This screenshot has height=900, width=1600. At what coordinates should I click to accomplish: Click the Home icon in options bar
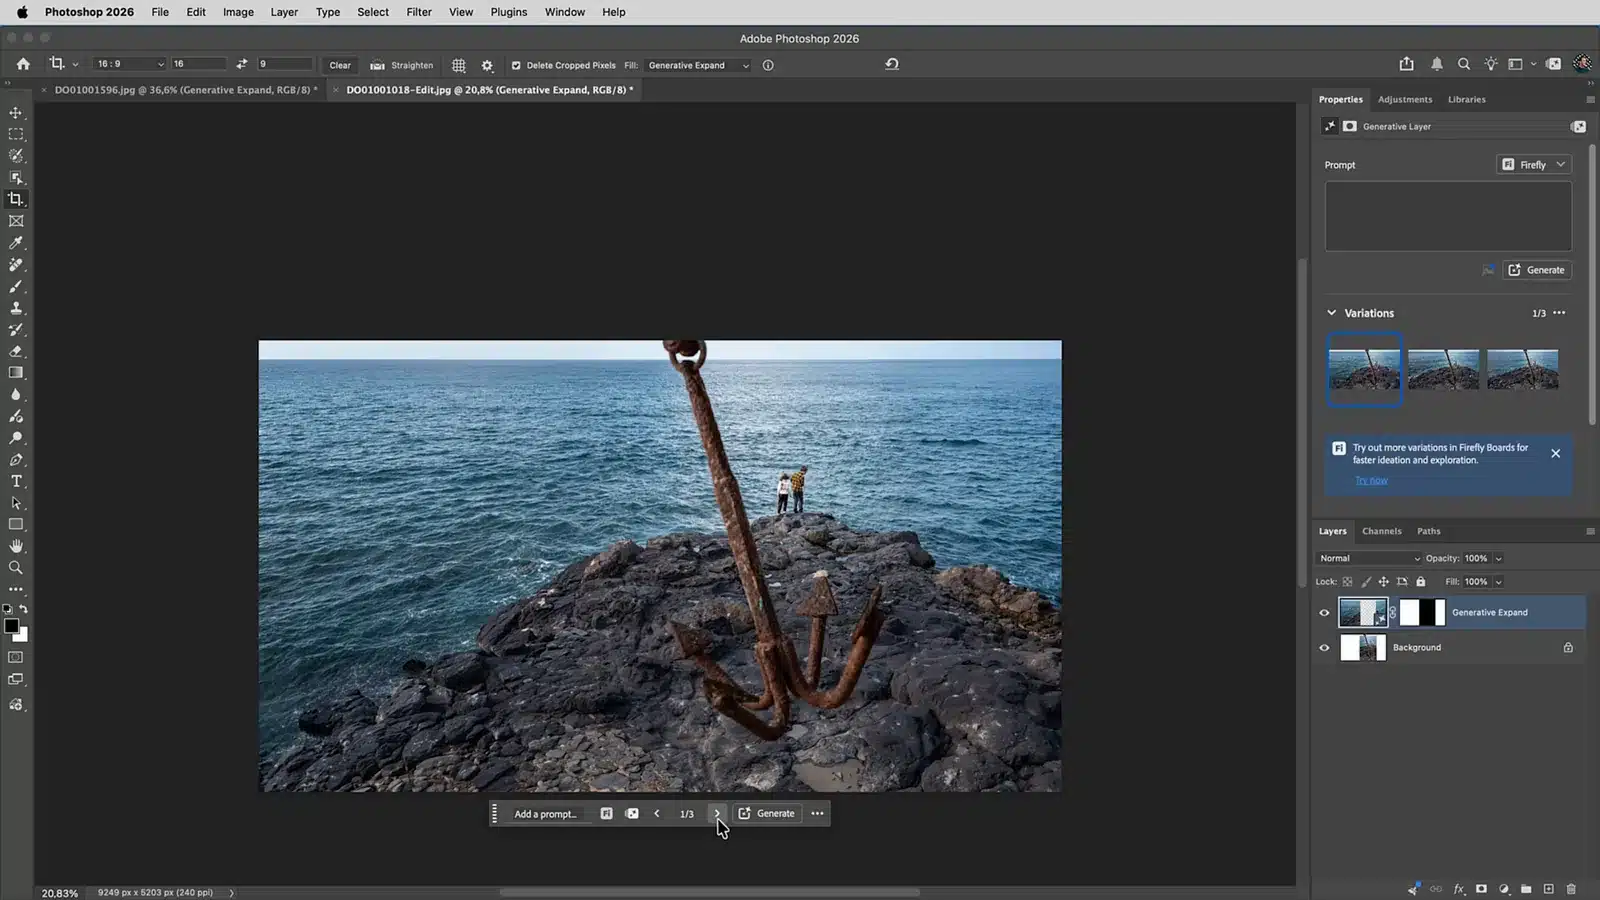click(x=23, y=64)
